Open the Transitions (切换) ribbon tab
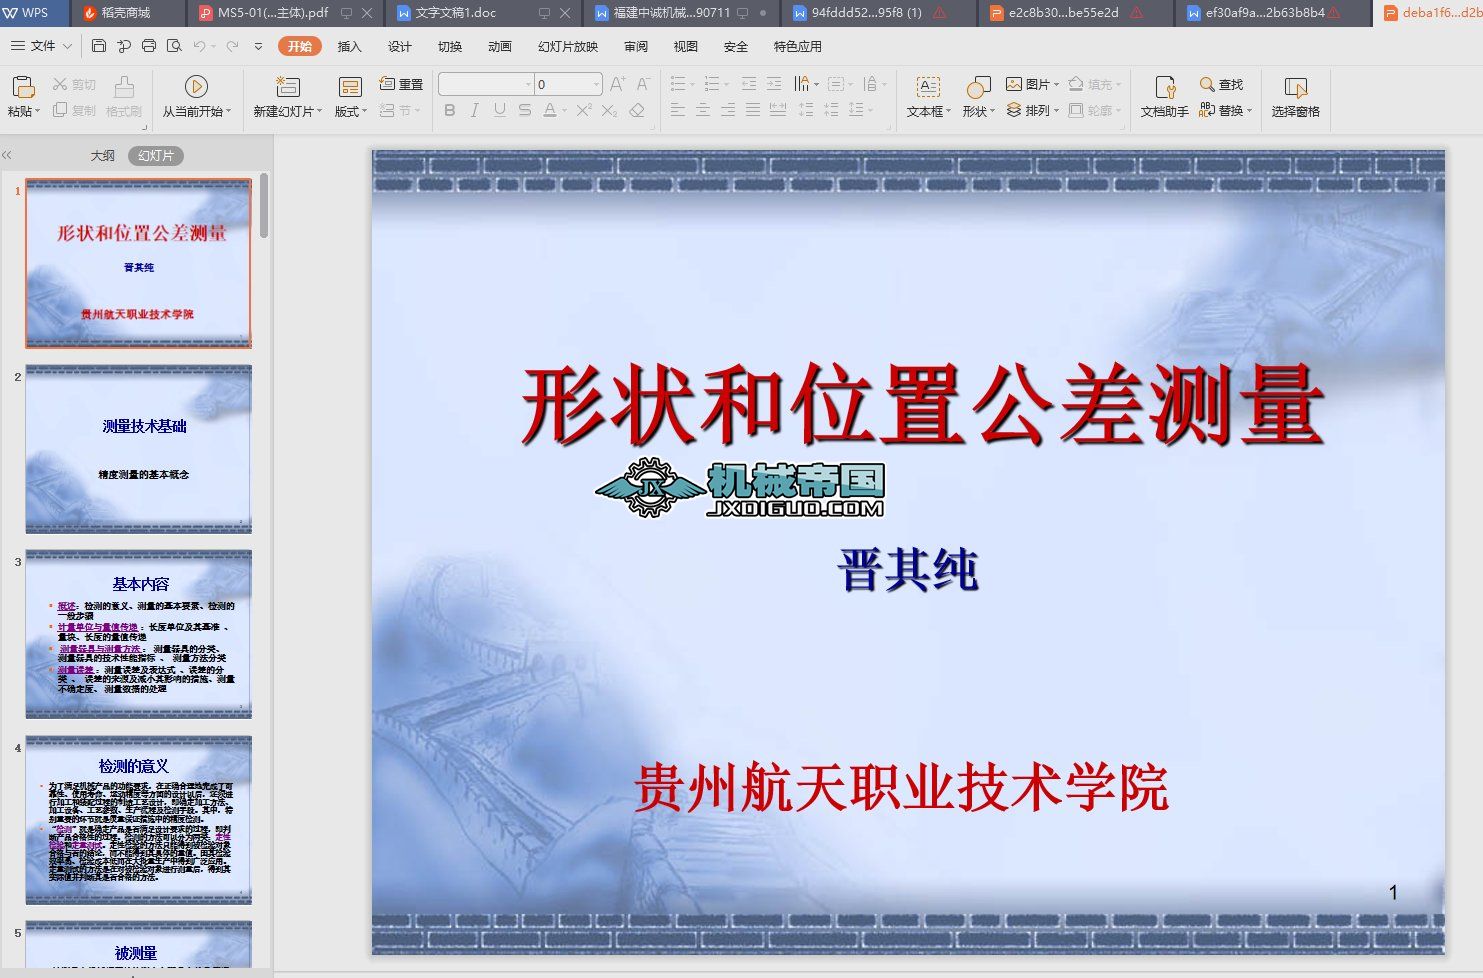This screenshot has width=1483, height=978. [450, 46]
